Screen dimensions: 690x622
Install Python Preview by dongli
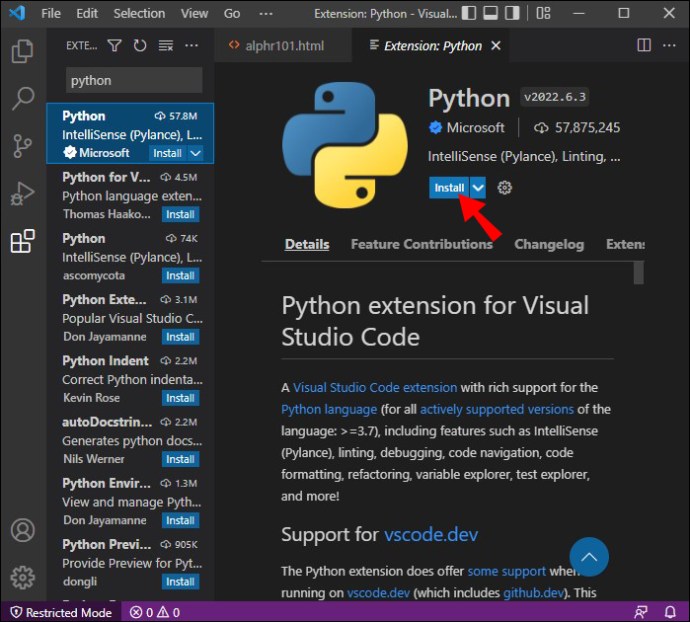tap(180, 582)
